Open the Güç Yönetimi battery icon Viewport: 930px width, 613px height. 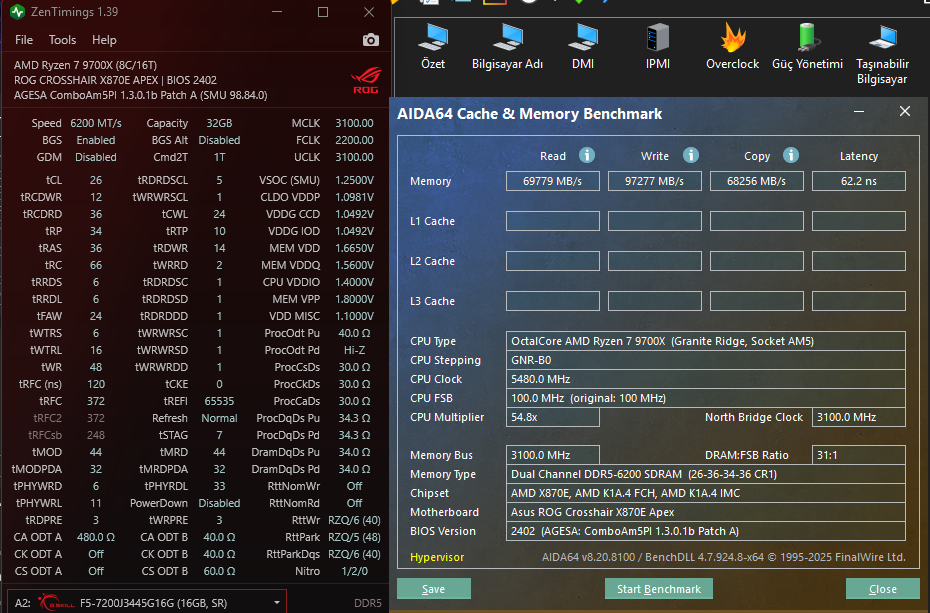pyautogui.click(x=807, y=47)
